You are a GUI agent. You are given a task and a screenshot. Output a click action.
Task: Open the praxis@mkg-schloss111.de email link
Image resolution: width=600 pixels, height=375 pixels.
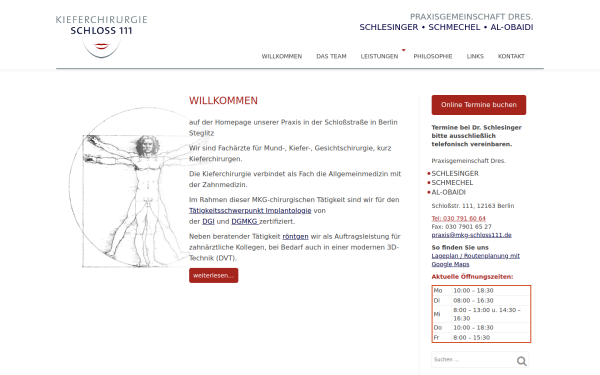point(471,235)
